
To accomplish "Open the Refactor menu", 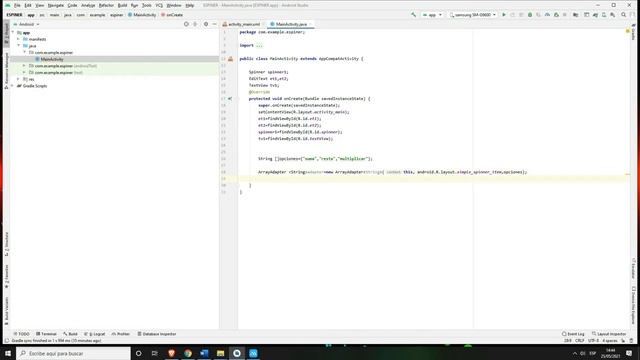I will (x=106, y=5).
